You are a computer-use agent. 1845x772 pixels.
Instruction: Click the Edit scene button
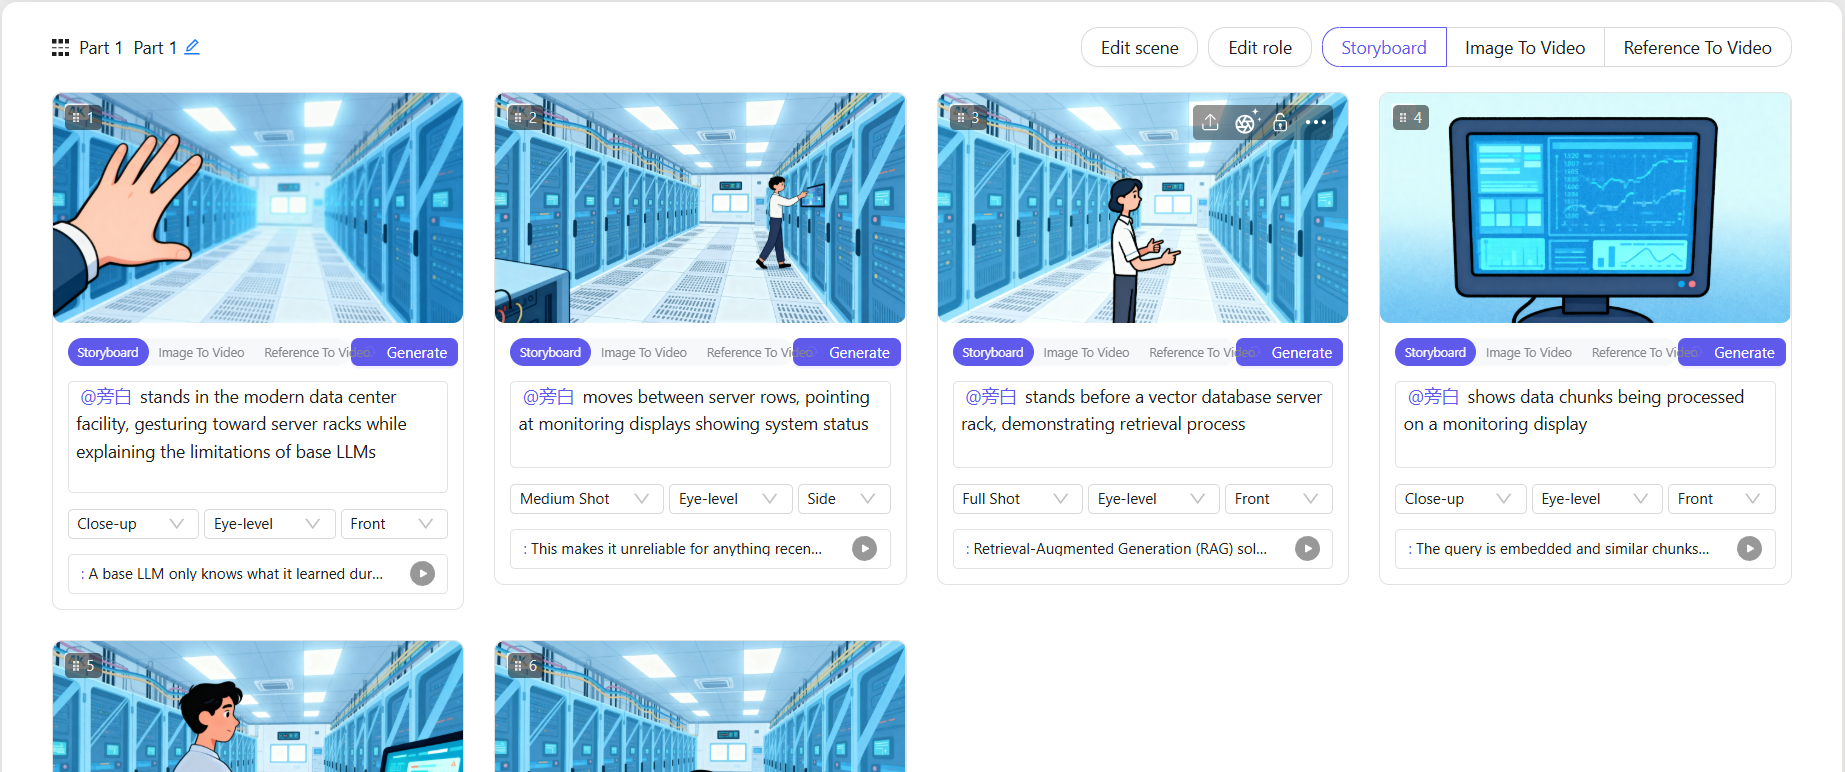click(x=1139, y=47)
